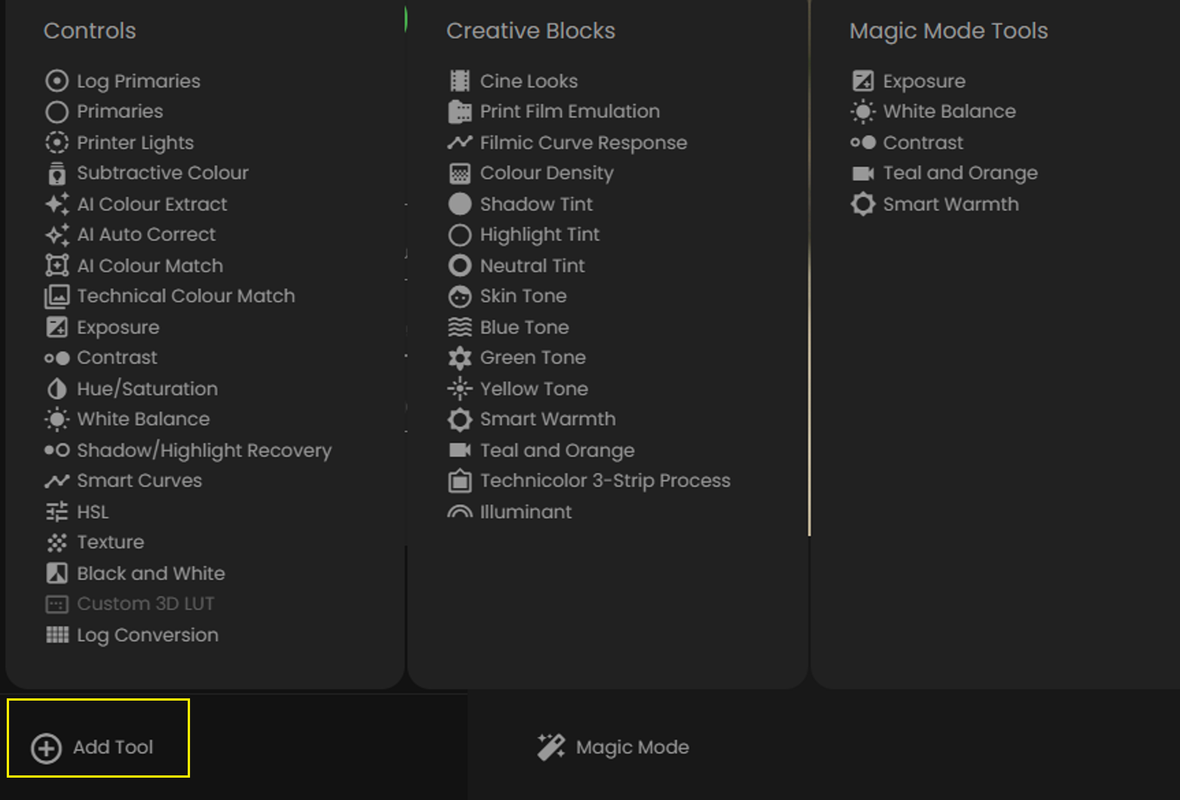The width and height of the screenshot is (1180, 800).
Task: Click the AI Colour Extract sparkle icon
Action: pos(56,204)
